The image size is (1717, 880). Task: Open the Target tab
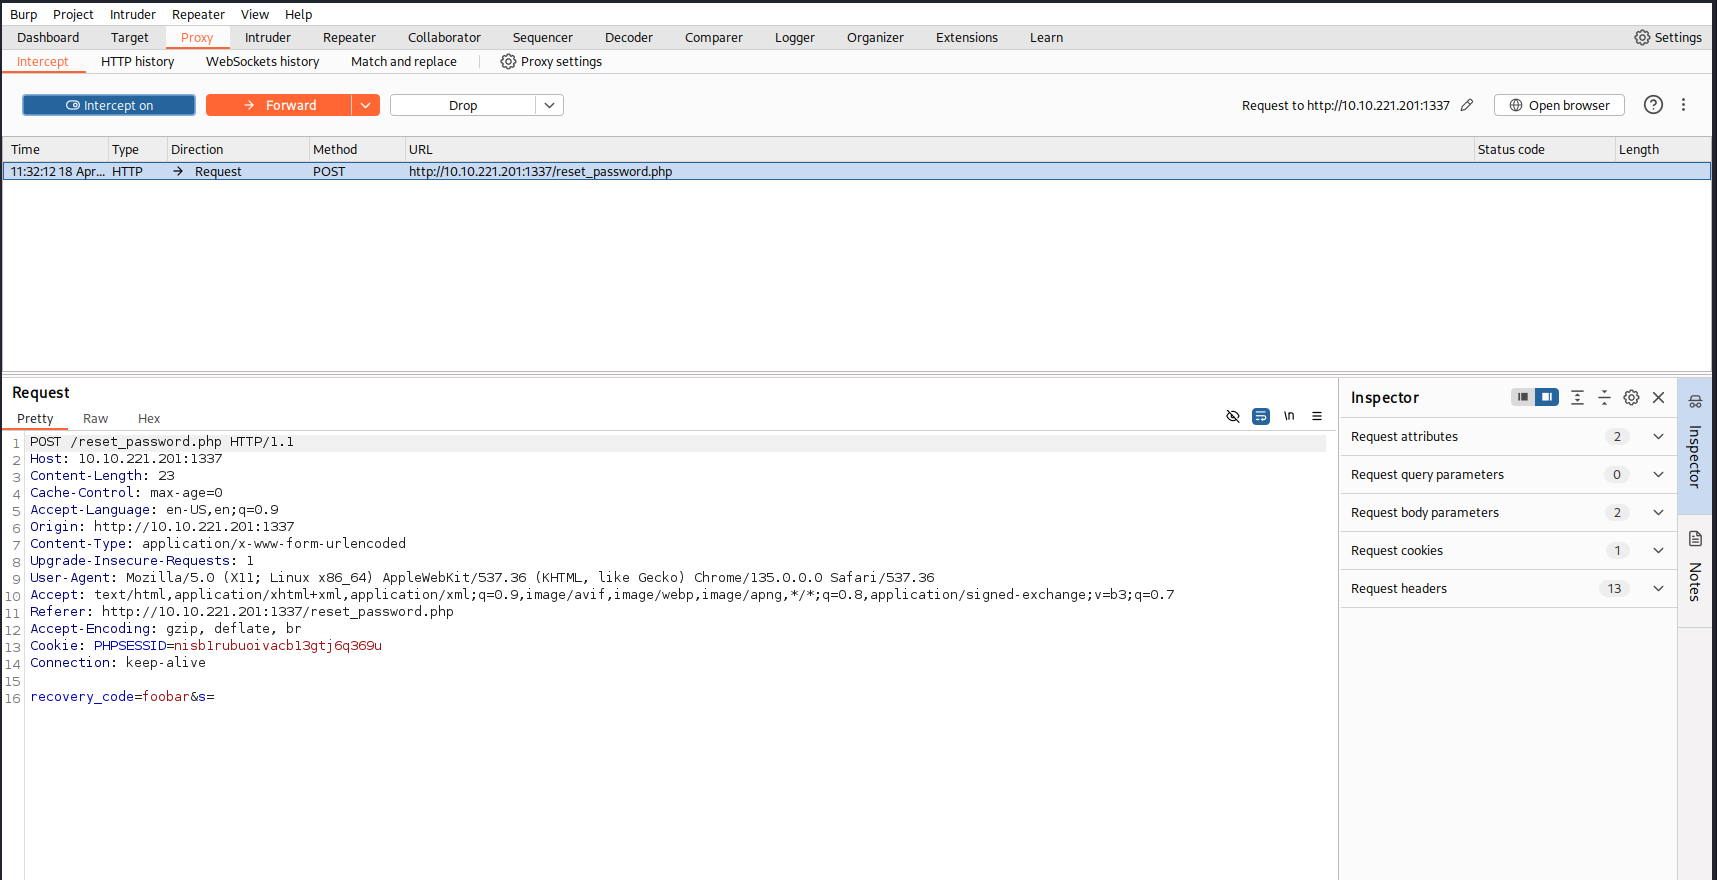coord(130,37)
